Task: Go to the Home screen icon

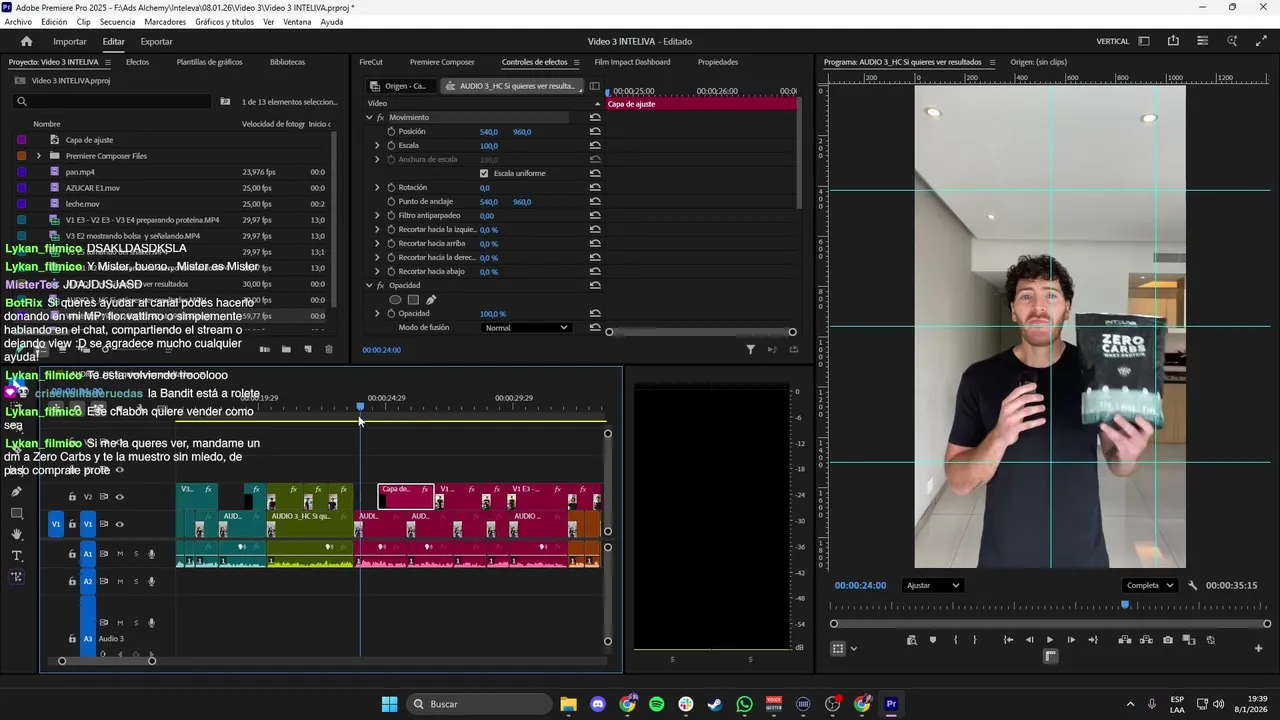Action: [x=26, y=41]
